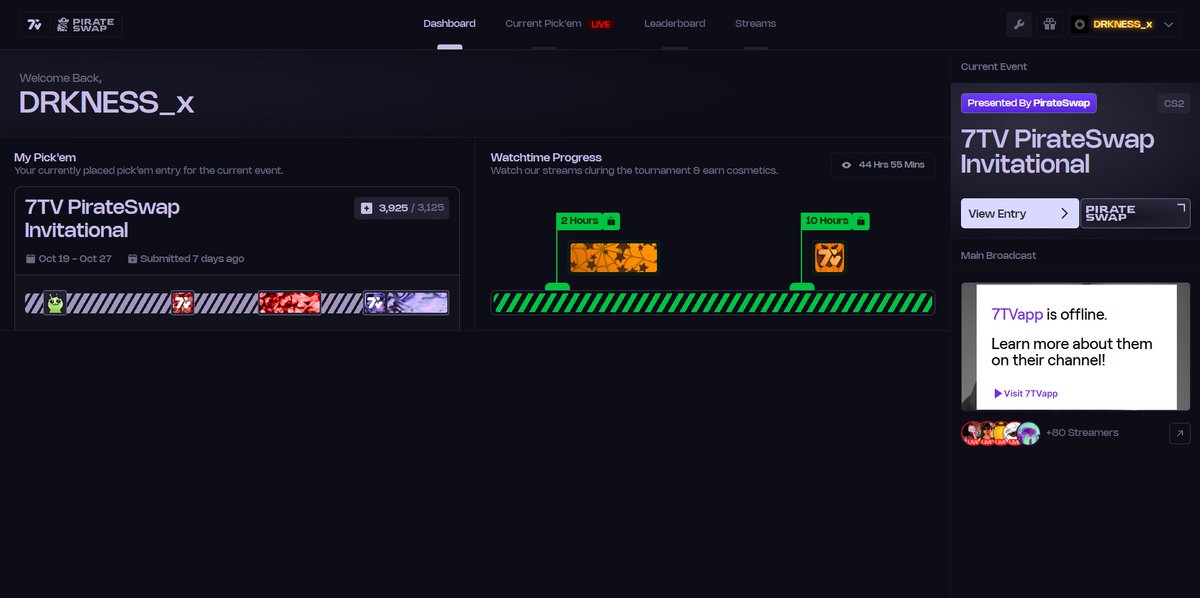Click the +80 Streamers text
1200x598 pixels.
1082,433
